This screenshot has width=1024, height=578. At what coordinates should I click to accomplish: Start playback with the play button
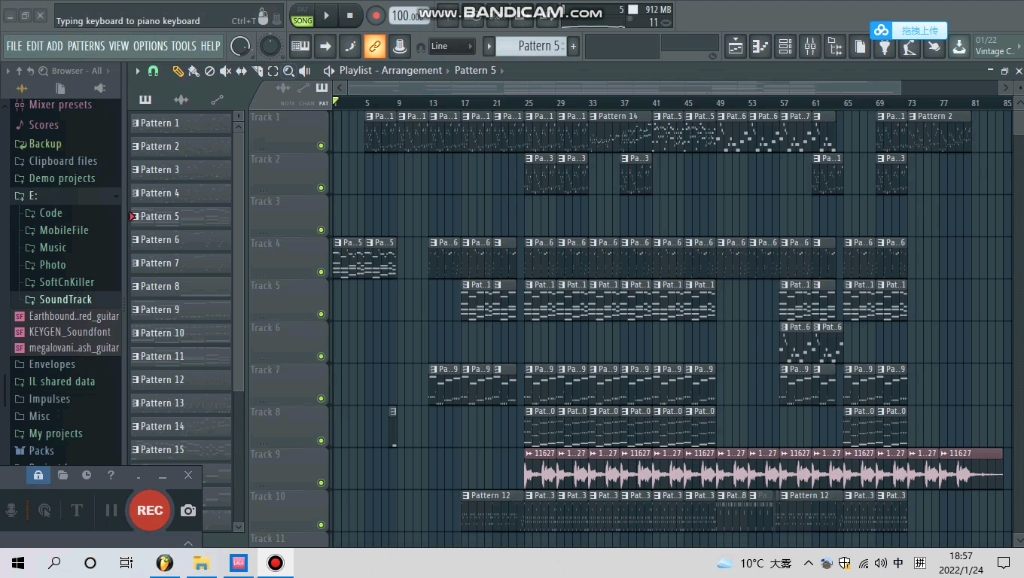(x=327, y=15)
